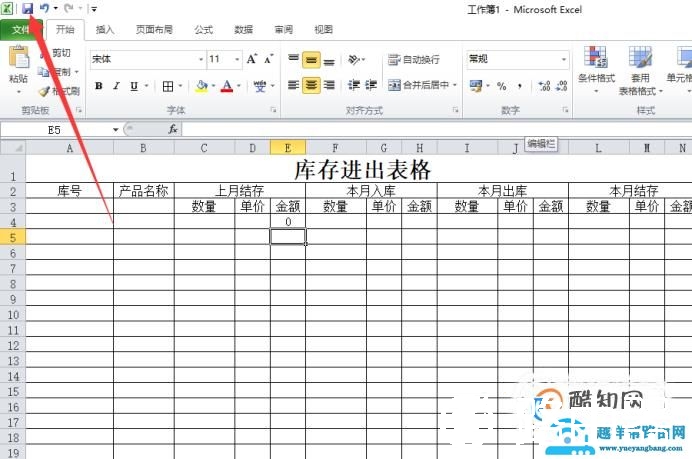Increase font size with large A icon
Viewport: 692px width, 459px height.
click(252, 59)
